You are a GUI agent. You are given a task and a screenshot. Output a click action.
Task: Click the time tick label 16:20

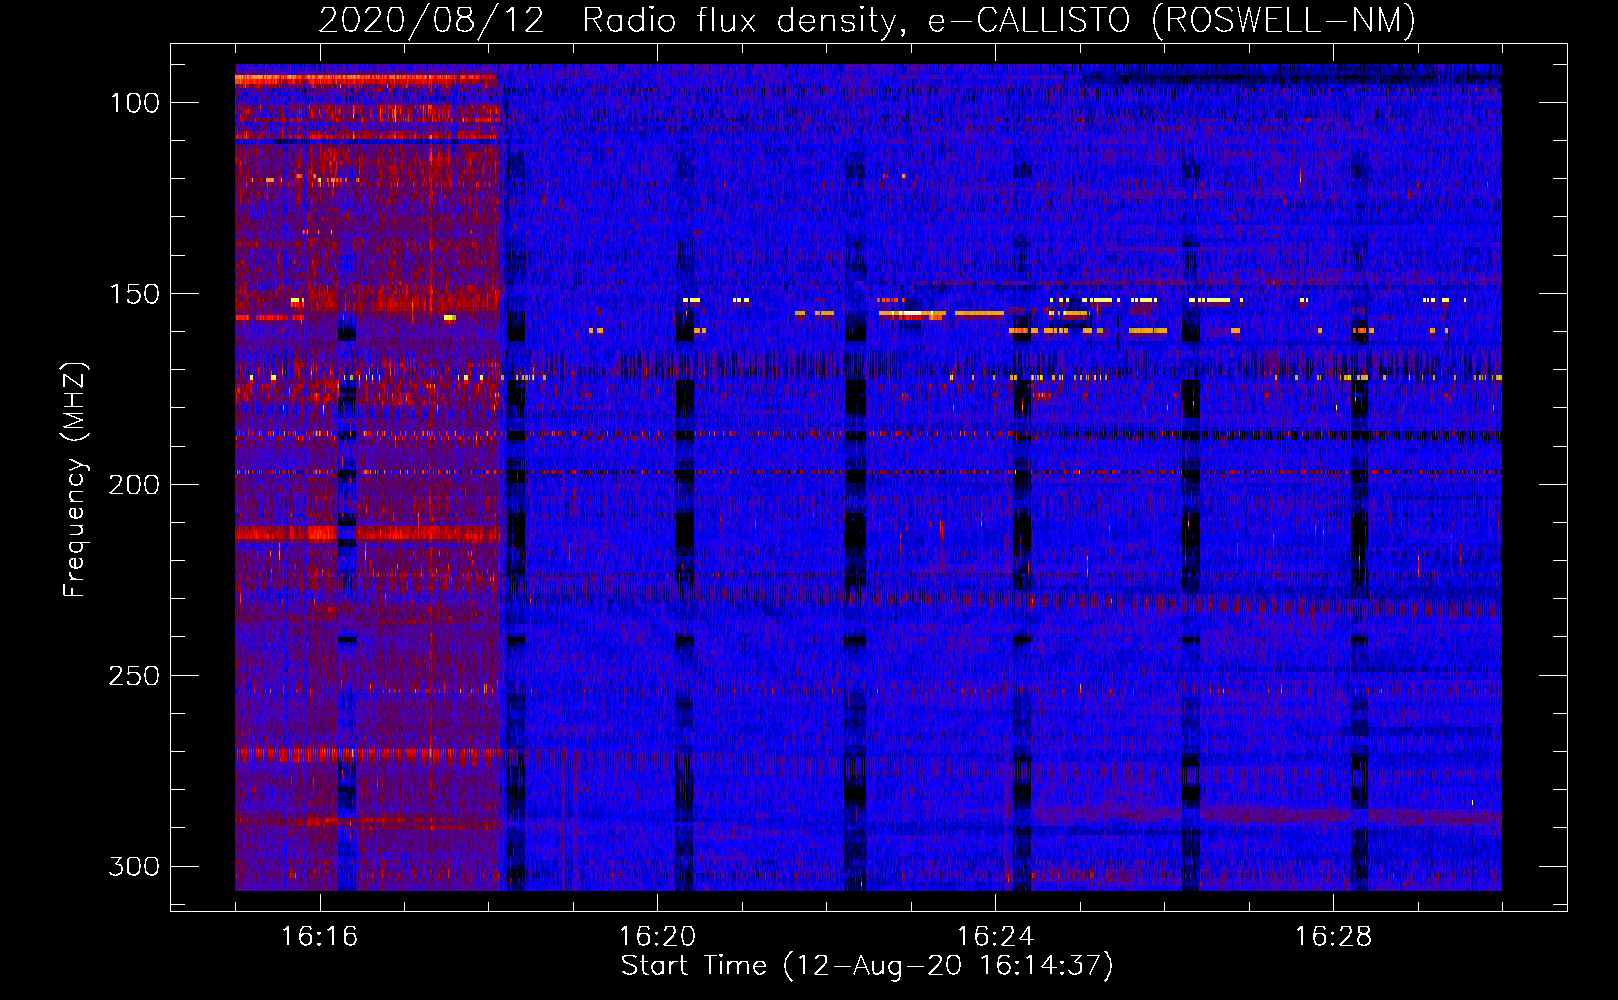[658, 937]
